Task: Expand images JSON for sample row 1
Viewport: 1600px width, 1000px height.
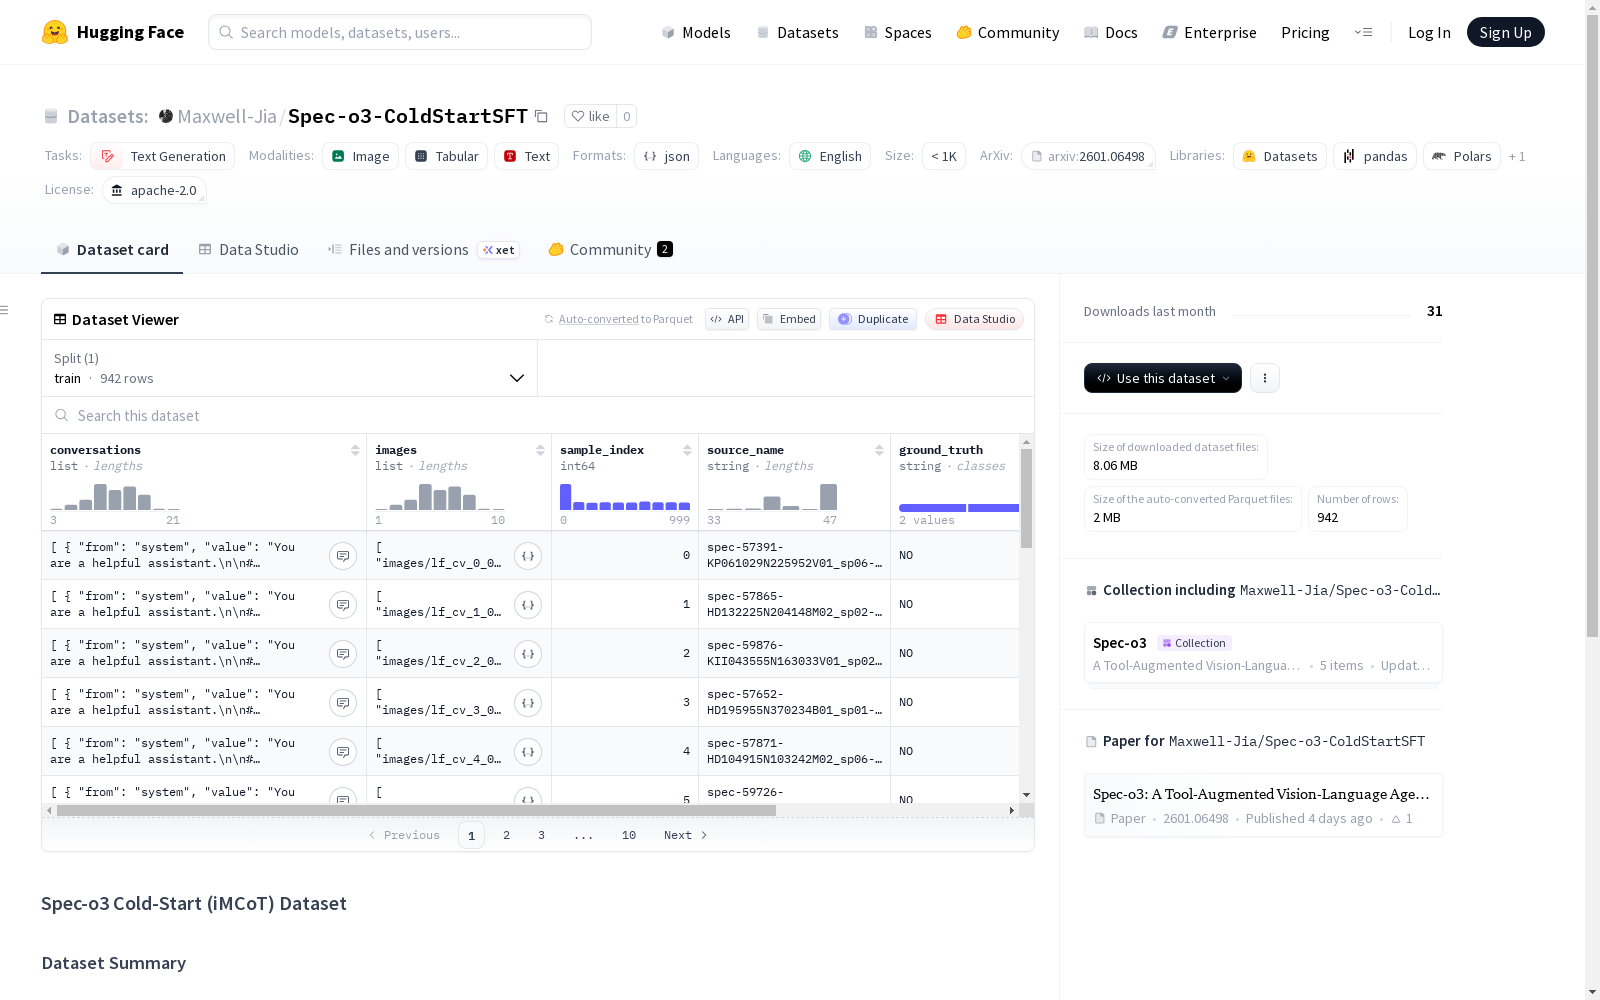Action: click(528, 605)
